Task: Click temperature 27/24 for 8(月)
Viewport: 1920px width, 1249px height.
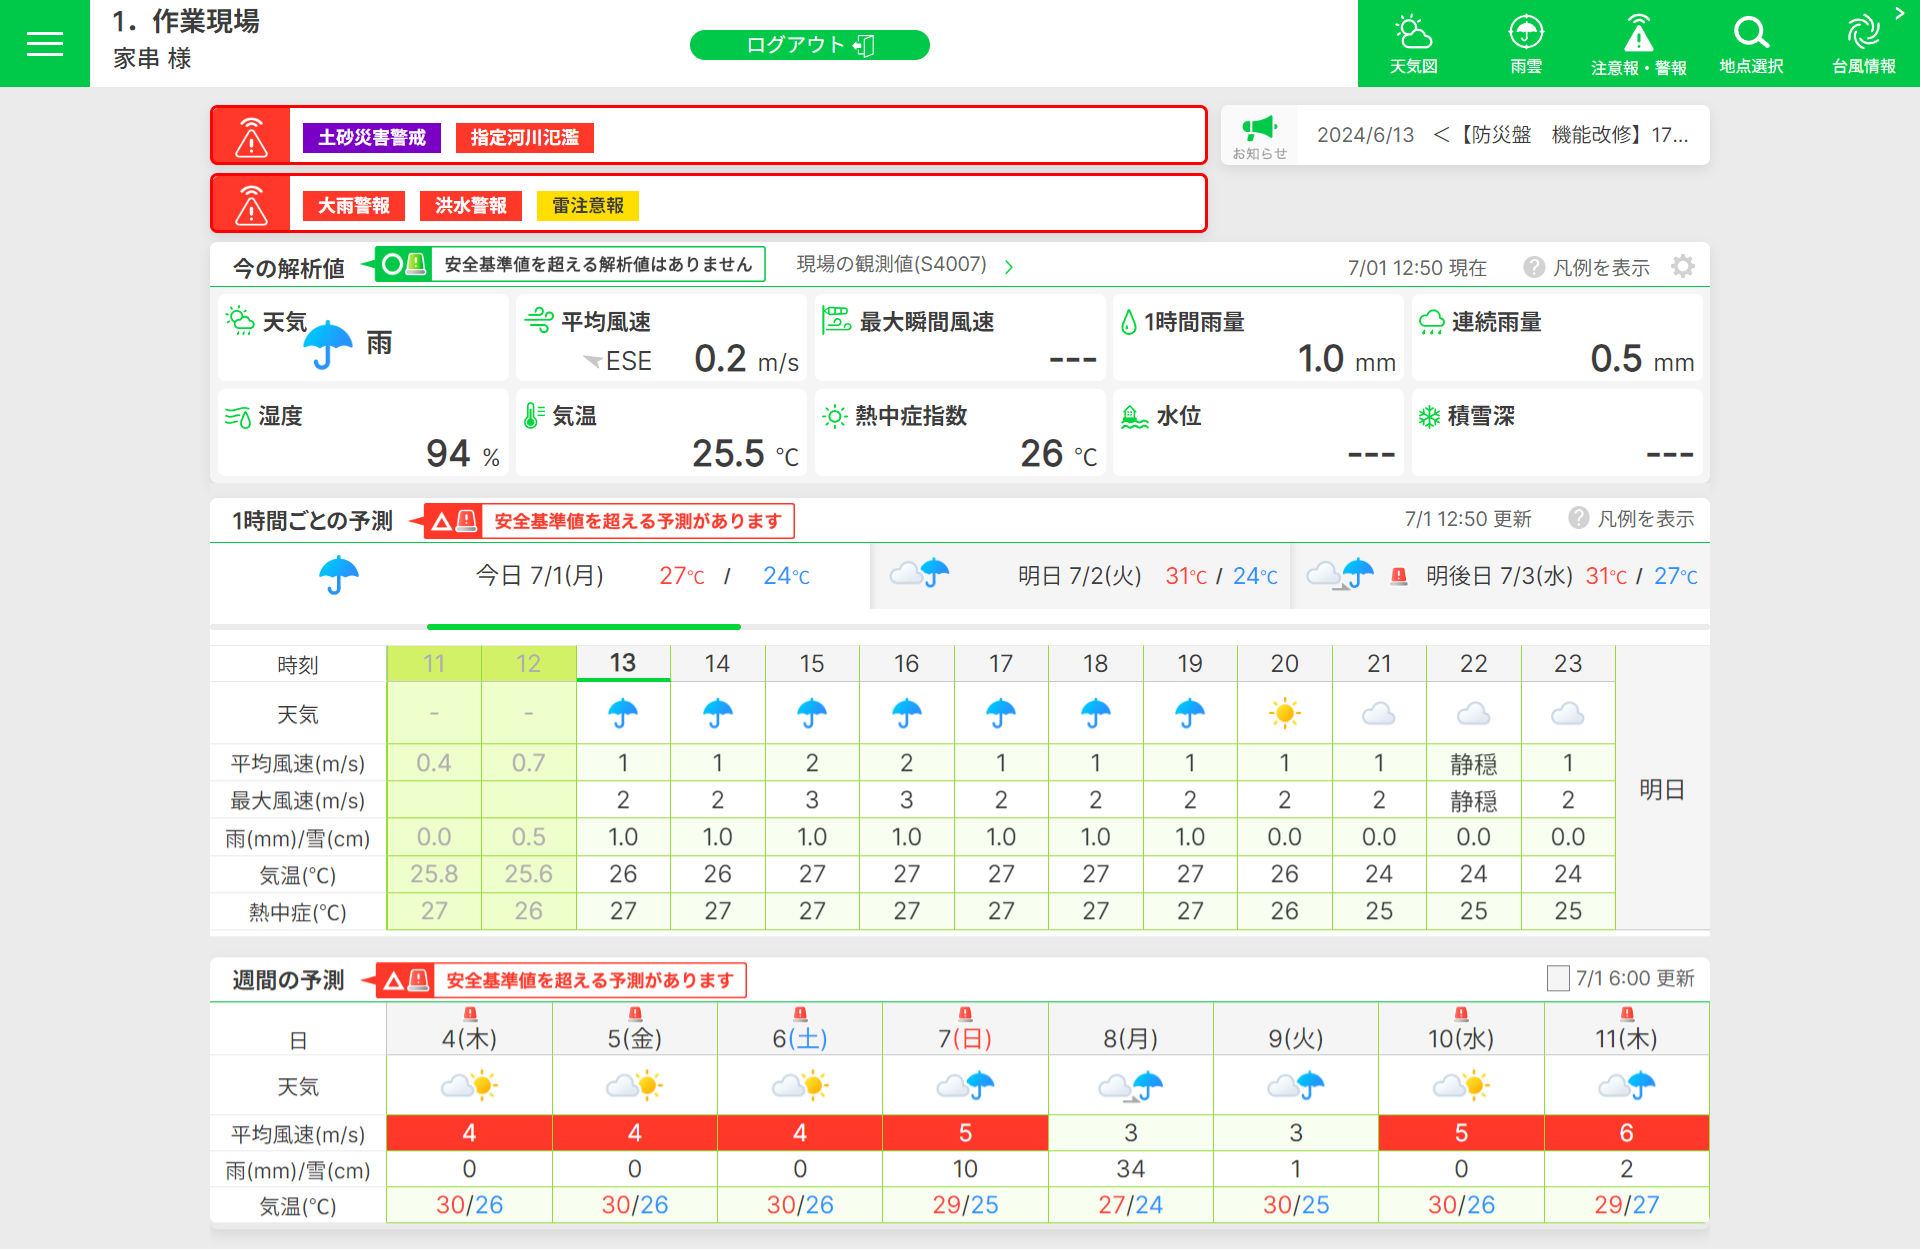Action: click(x=1131, y=1205)
